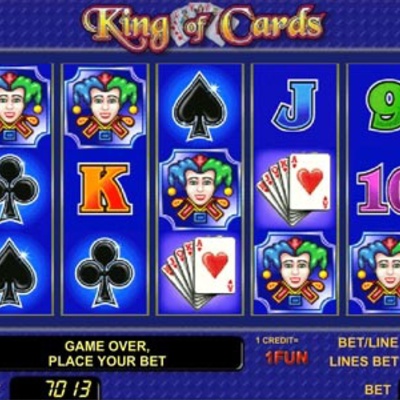Screen dimensions: 400x400
Task: Click the black spade at bottom of reel one
Action: (17, 273)
